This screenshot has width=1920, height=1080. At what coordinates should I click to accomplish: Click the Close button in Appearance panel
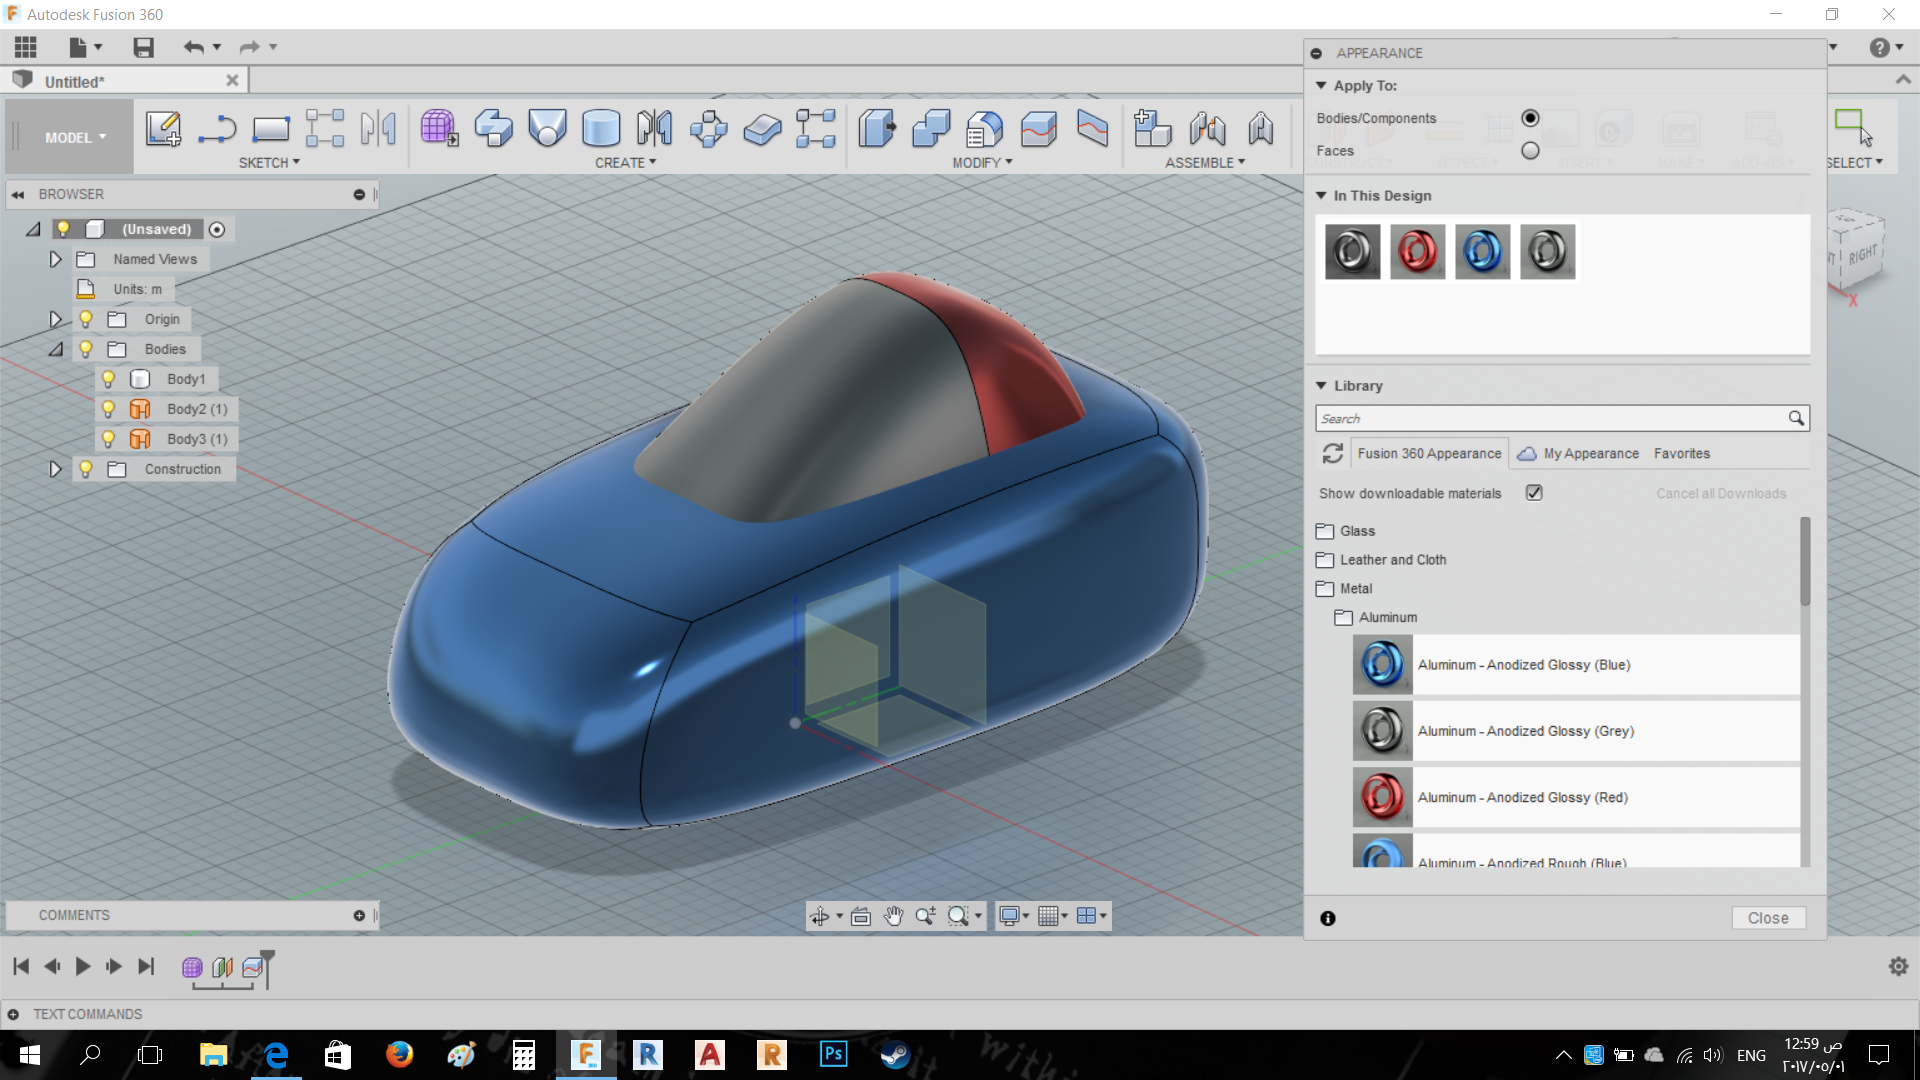1768,918
